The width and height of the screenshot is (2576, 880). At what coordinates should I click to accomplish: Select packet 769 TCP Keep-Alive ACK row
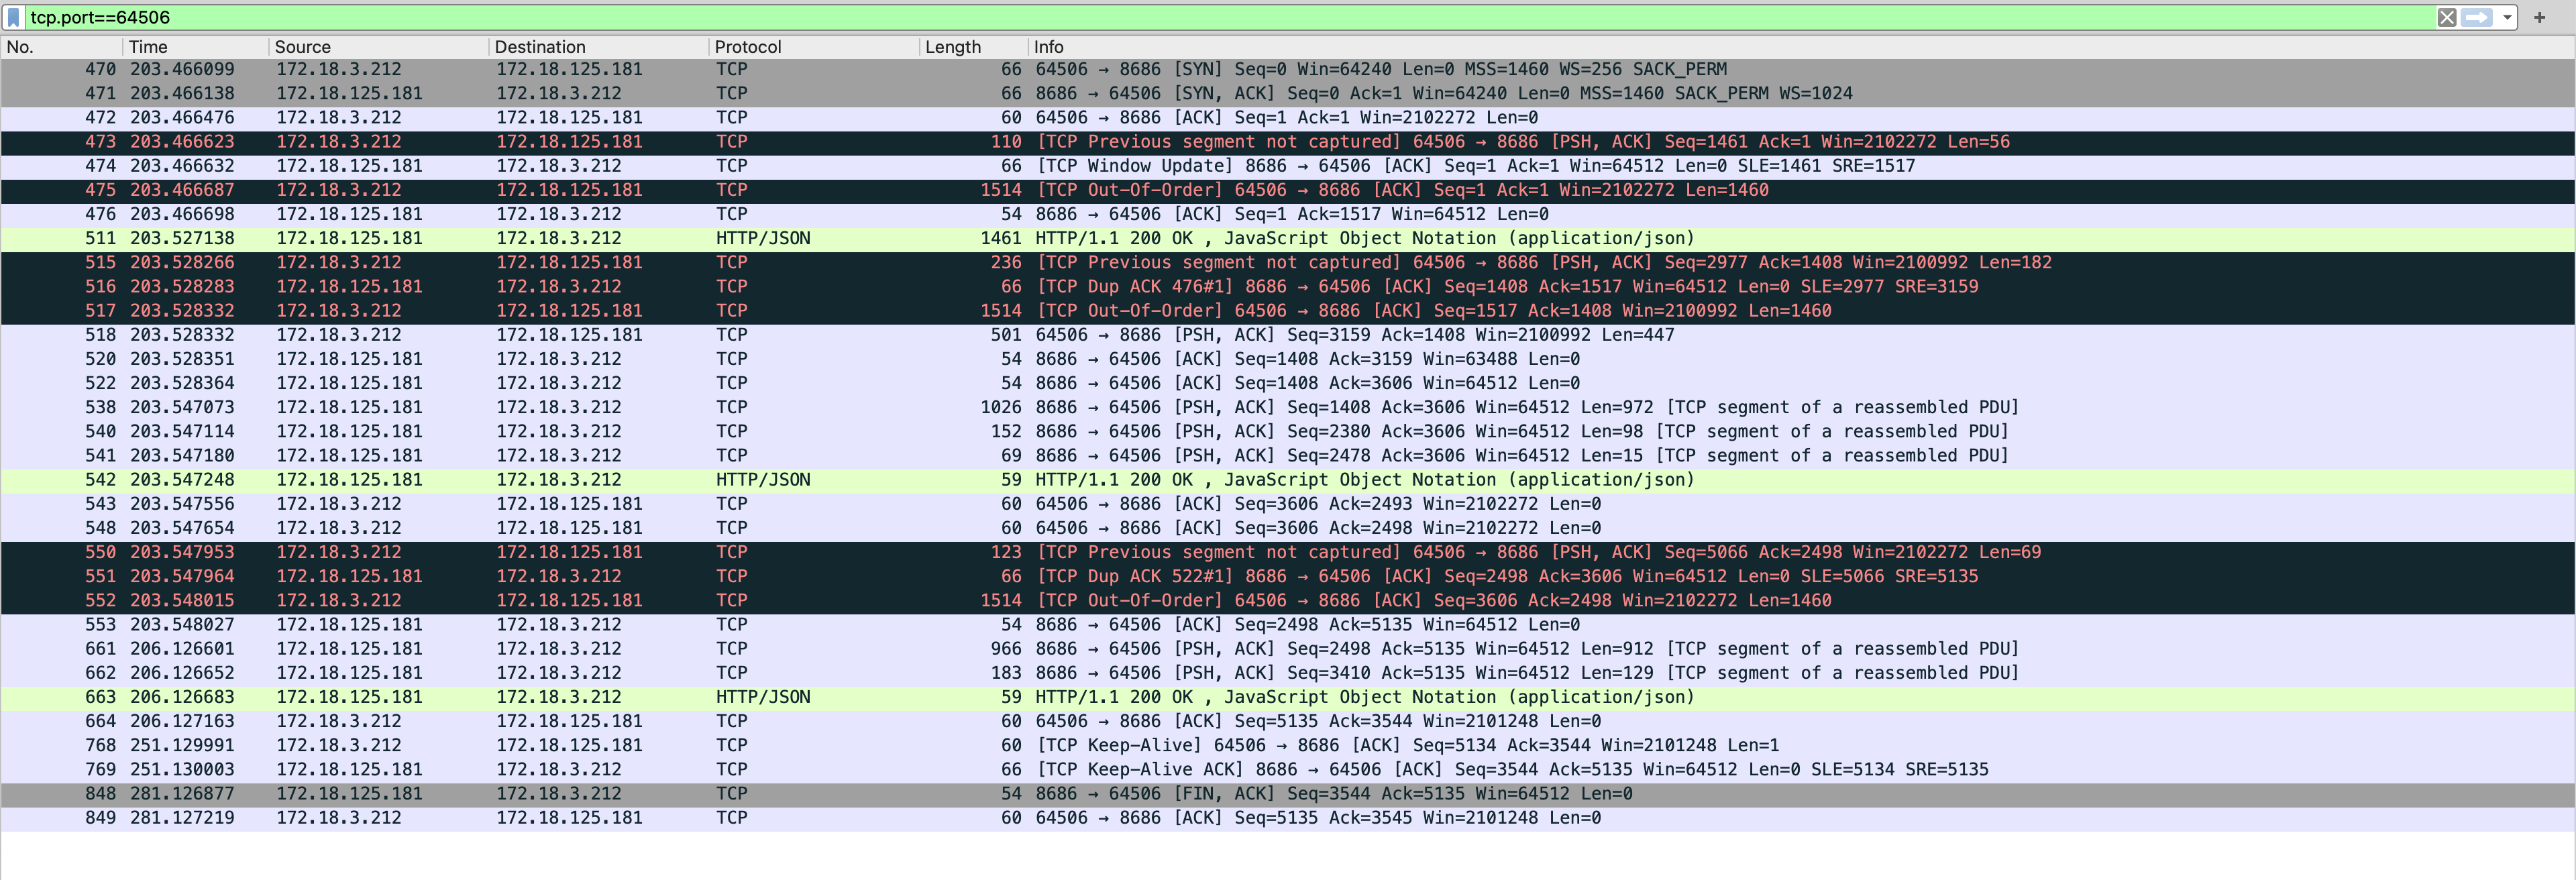[x=1288, y=770]
